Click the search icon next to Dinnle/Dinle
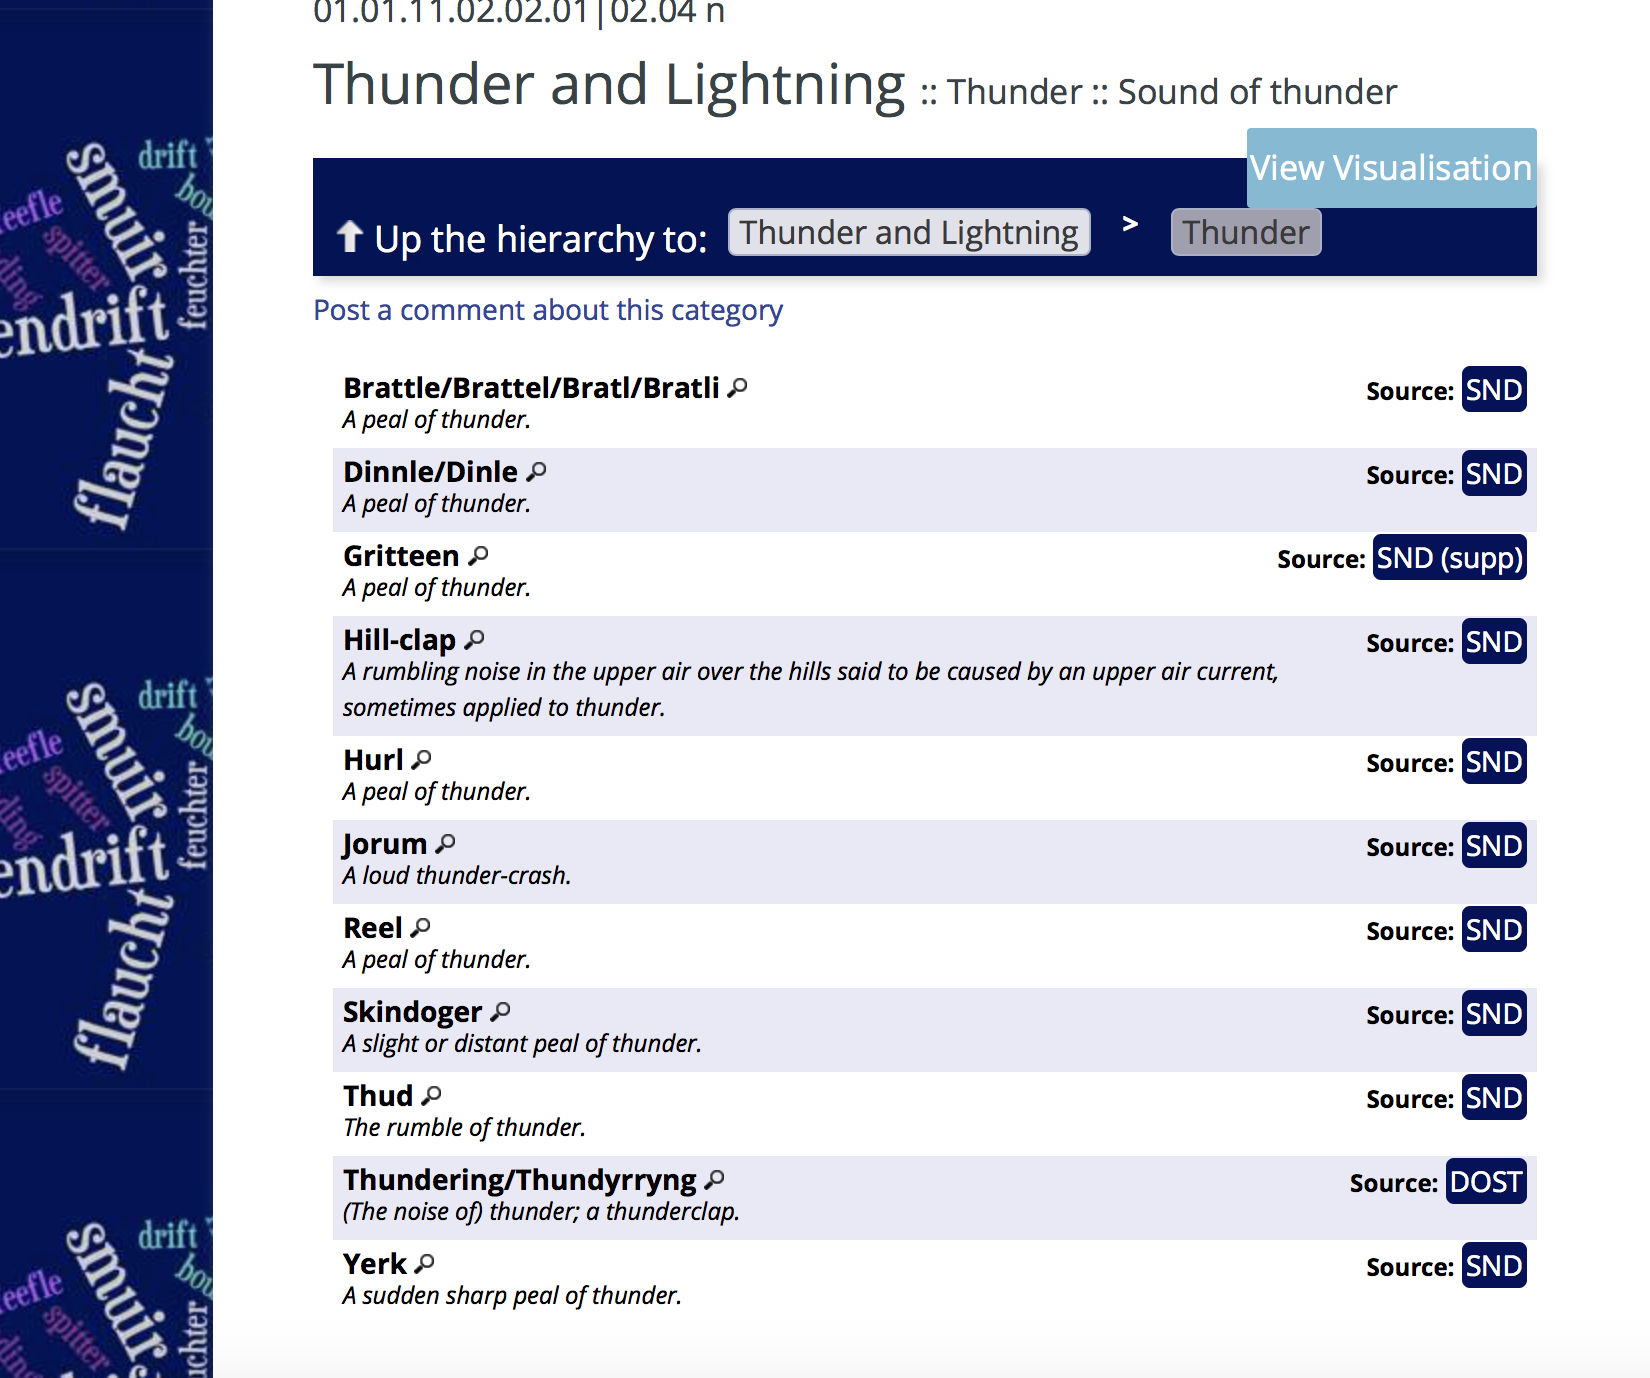1650x1378 pixels. point(537,472)
